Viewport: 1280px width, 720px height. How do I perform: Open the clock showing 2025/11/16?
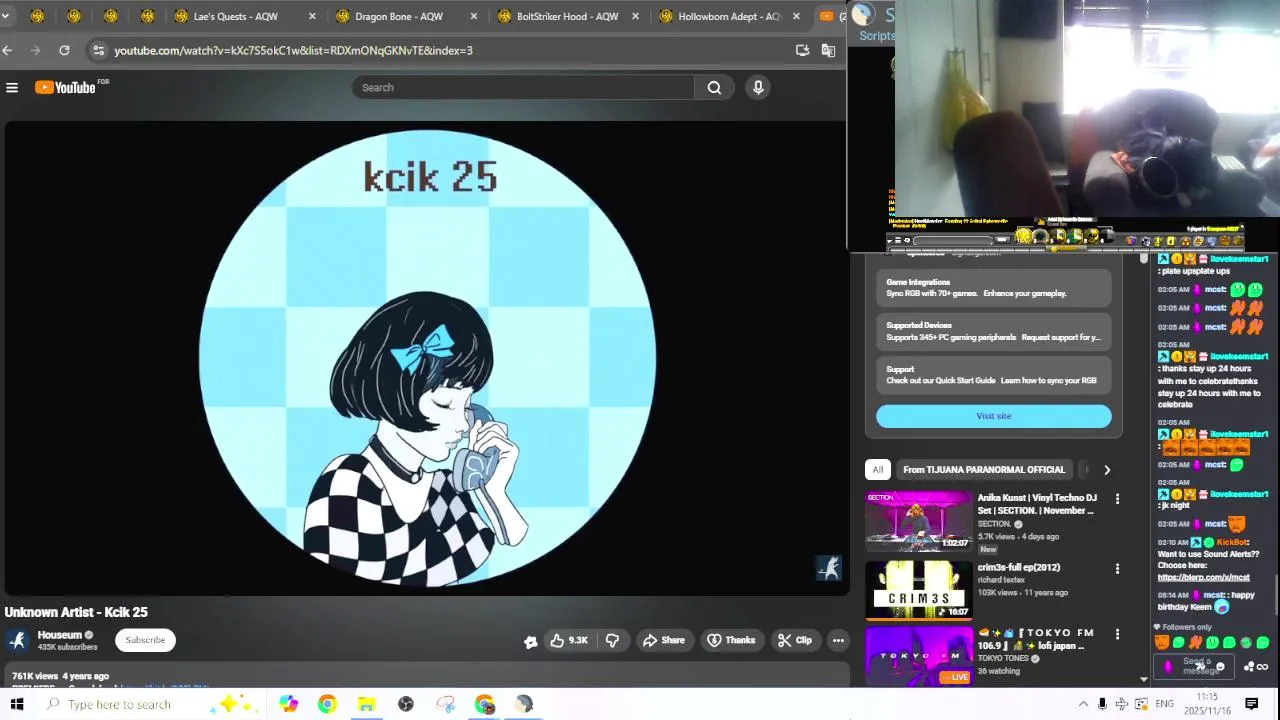[x=1207, y=704]
